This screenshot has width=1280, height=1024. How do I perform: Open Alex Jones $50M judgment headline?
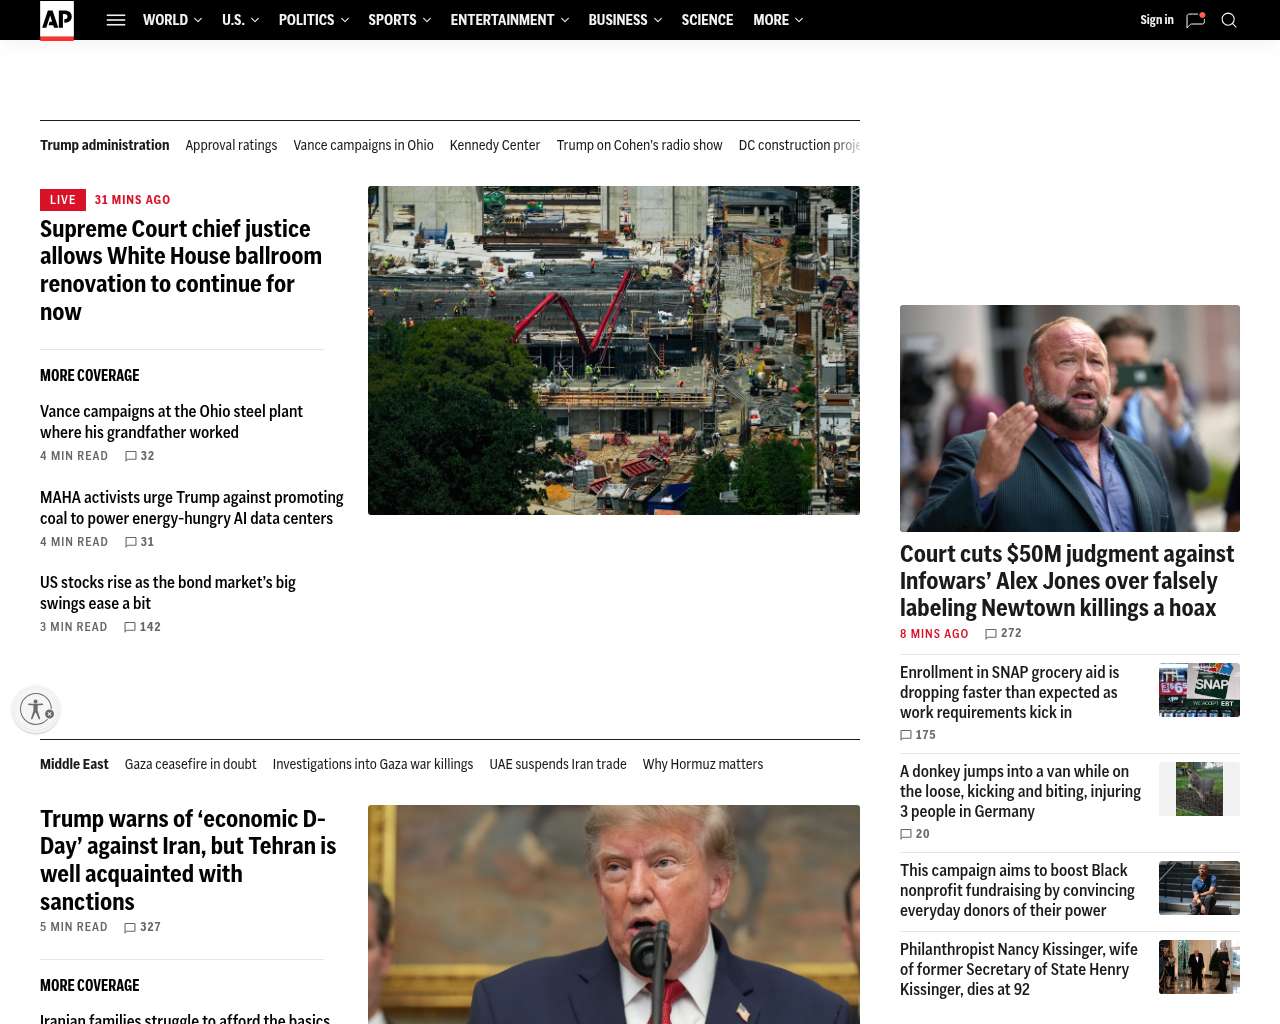pos(1067,581)
